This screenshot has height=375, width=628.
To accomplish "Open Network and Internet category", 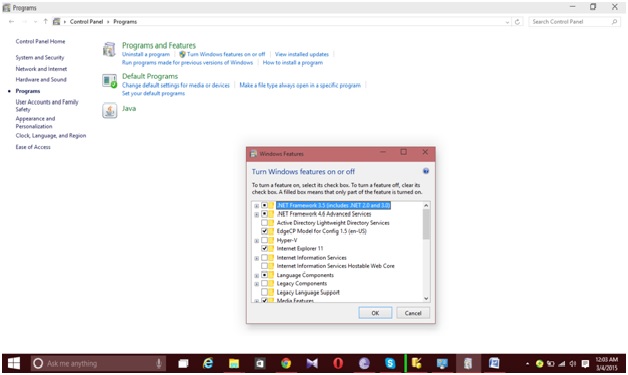I will tap(41, 69).
